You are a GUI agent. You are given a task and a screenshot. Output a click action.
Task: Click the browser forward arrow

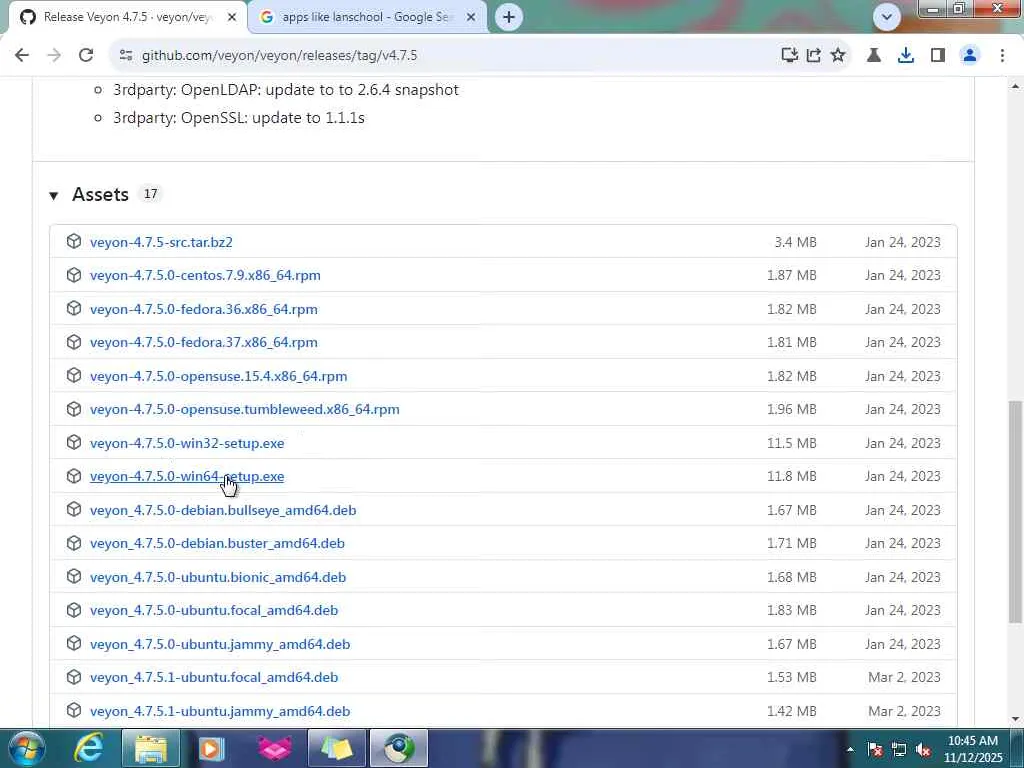pos(54,56)
